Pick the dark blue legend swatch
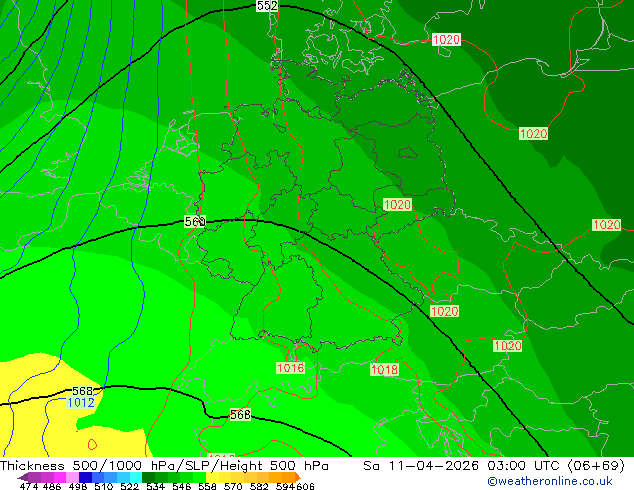The image size is (634, 490). pyautogui.click(x=85, y=477)
